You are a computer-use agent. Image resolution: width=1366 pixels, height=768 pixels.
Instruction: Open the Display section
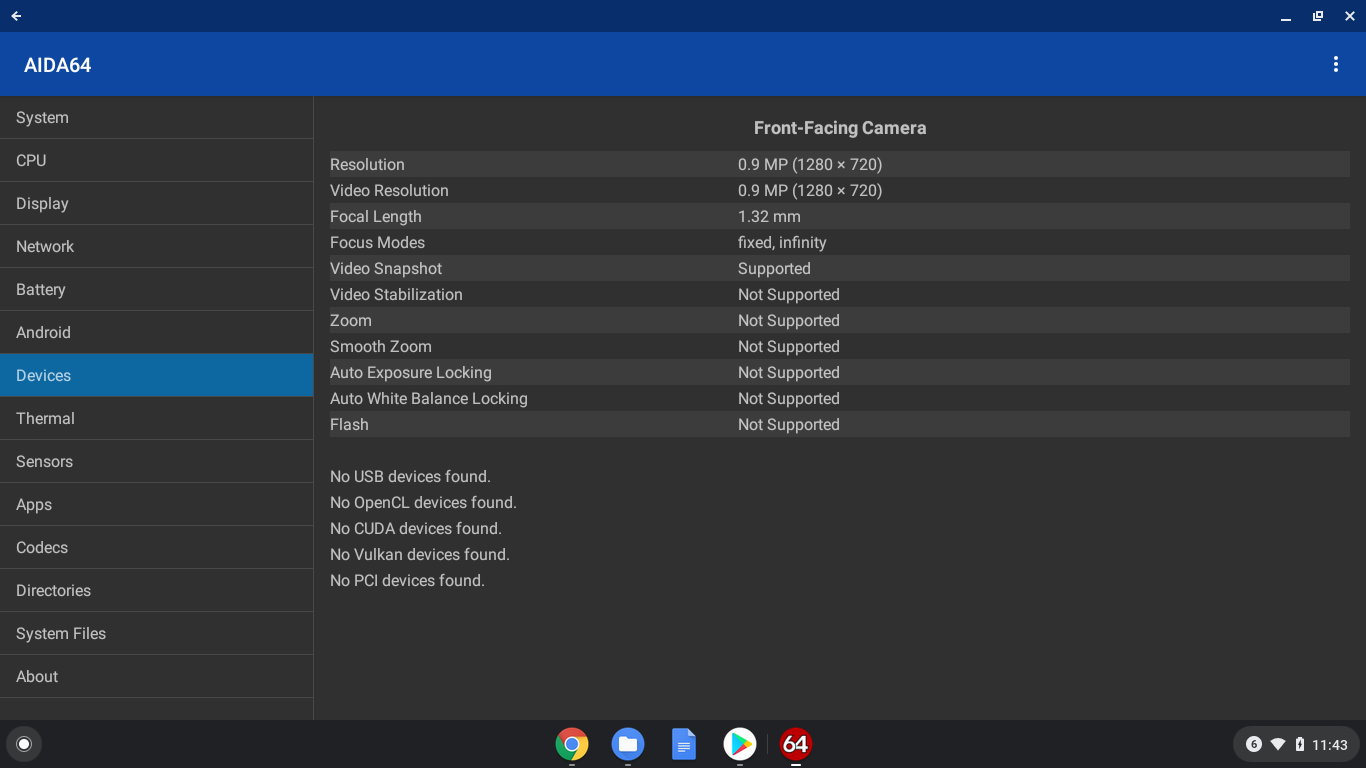pyautogui.click(x=157, y=204)
